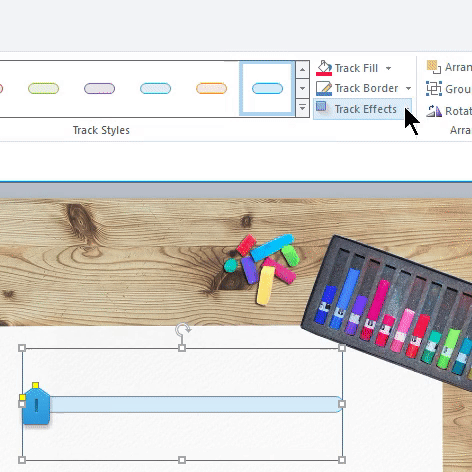The height and width of the screenshot is (472, 472).
Task: Click the blue slider thumb
Action: point(36,406)
